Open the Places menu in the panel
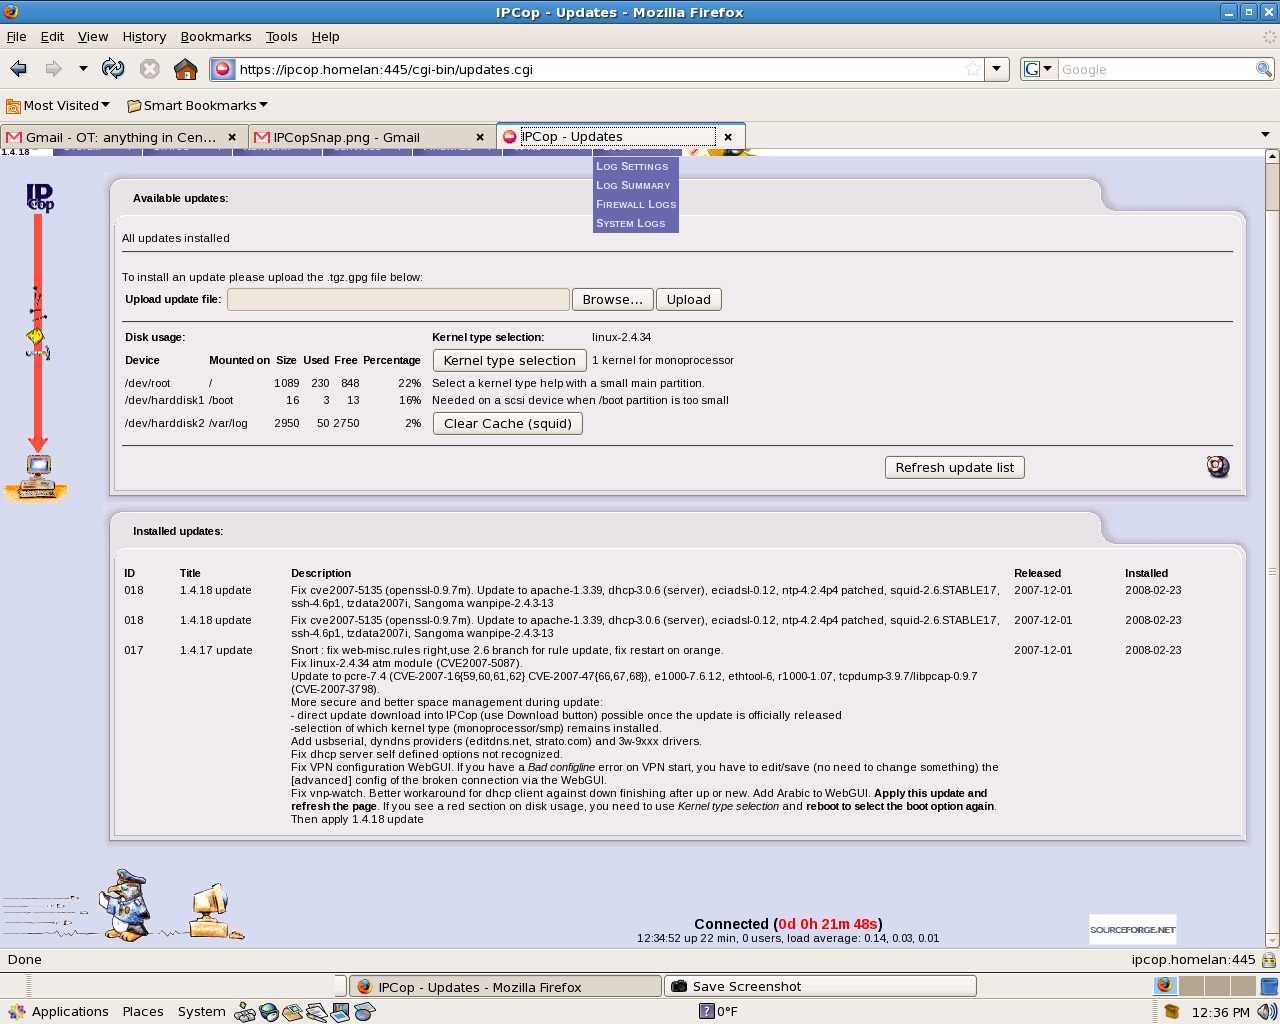Screen dimensions: 1280x1024 pyautogui.click(x=143, y=1012)
